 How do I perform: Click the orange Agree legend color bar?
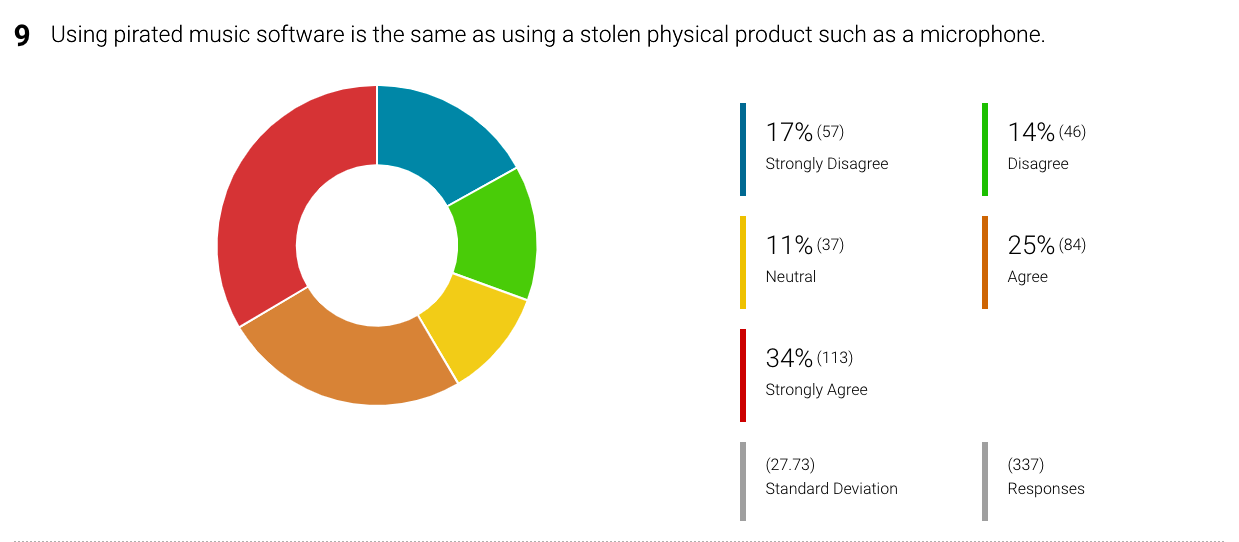[x=985, y=263]
